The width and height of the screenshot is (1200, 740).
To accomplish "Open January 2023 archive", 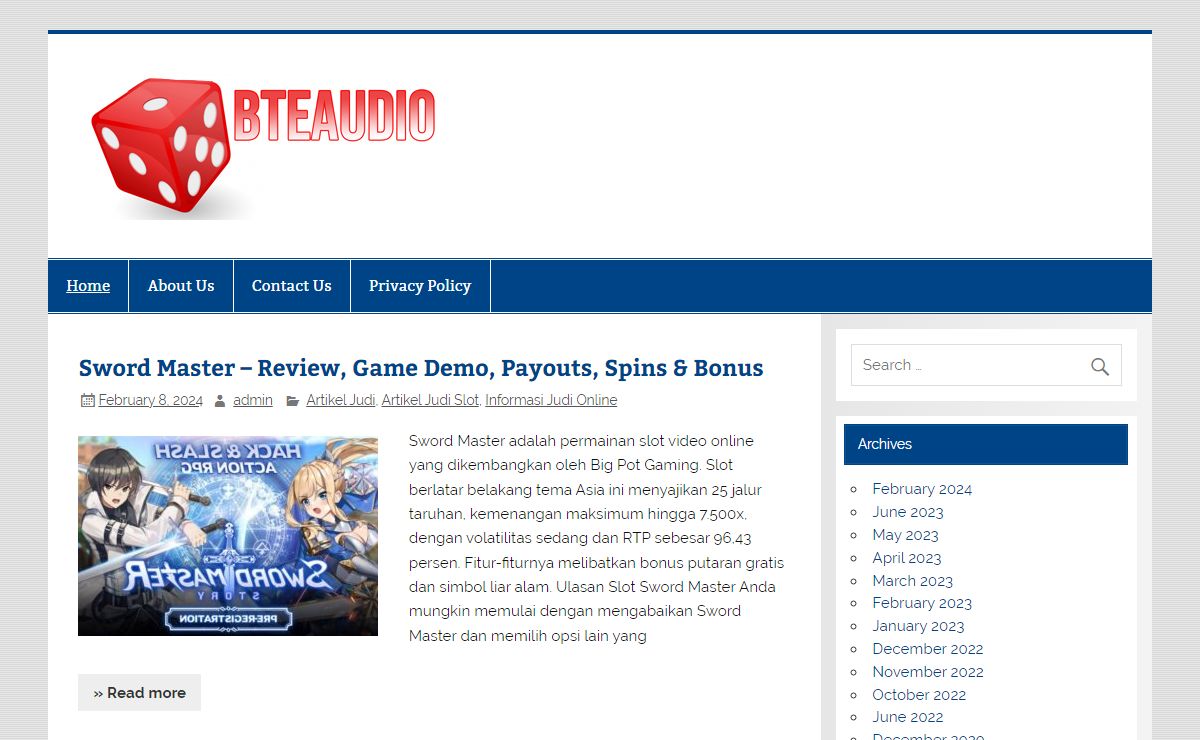I will 918,626.
